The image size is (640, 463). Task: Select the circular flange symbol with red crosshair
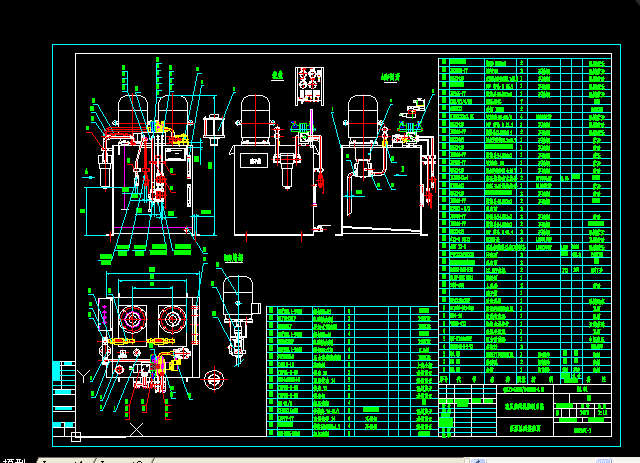click(214, 379)
